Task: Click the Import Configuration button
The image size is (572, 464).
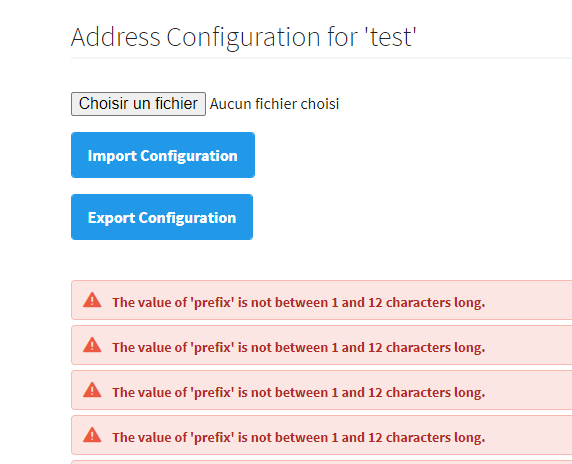Action: click(x=163, y=155)
